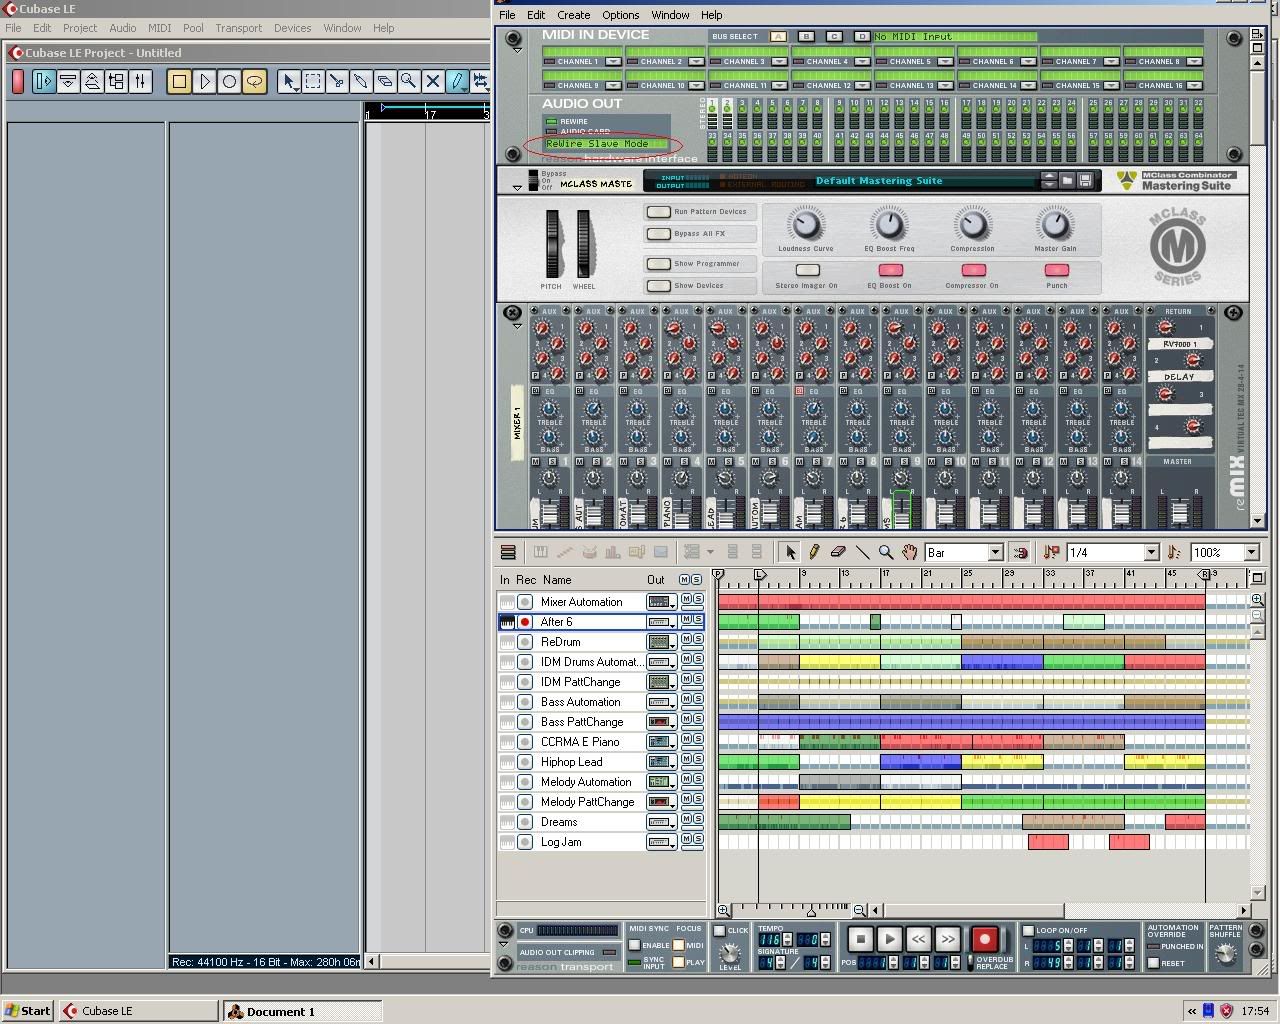Select the Reason sequencer pencil tool
The image size is (1280, 1024).
[814, 552]
